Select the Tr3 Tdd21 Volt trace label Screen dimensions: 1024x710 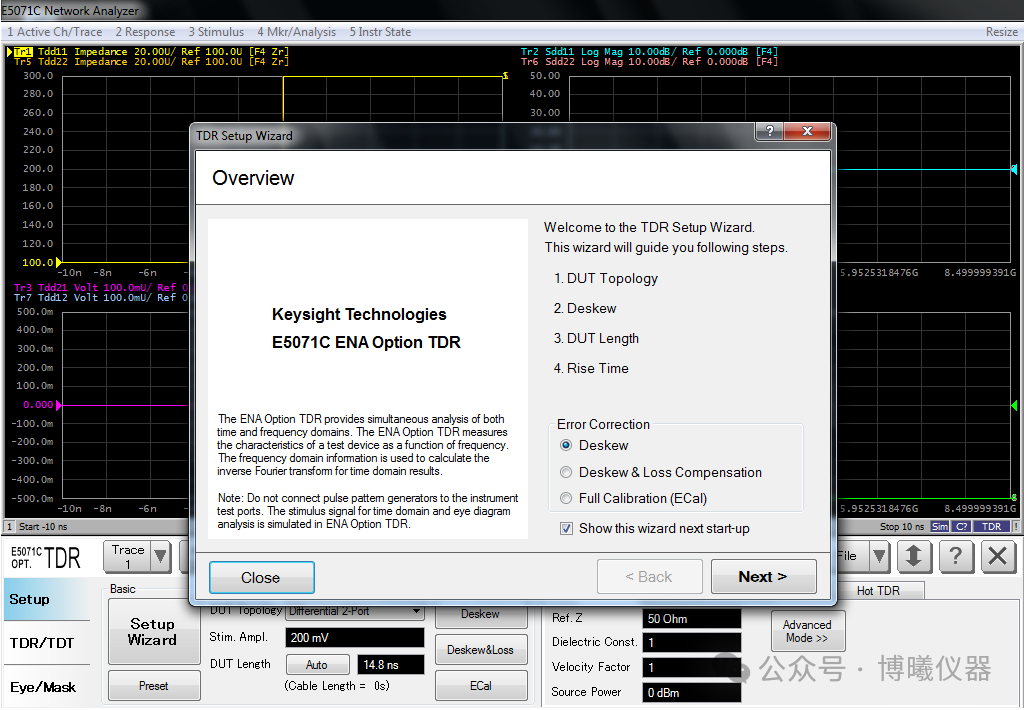point(101,287)
